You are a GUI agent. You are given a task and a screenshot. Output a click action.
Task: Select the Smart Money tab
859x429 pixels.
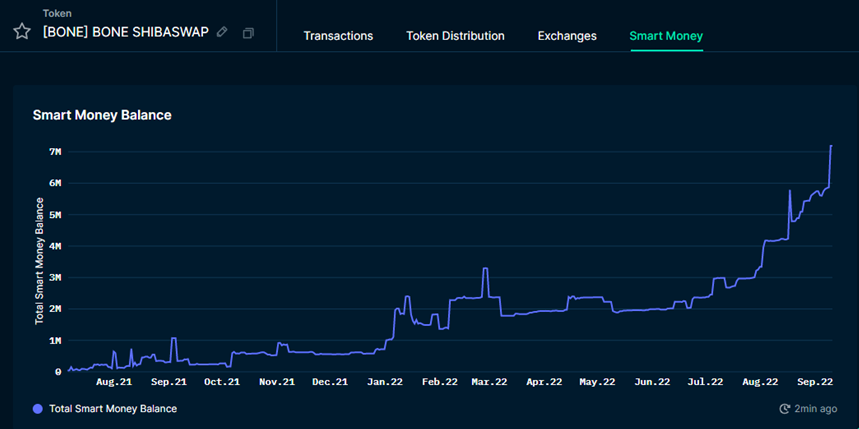tap(666, 36)
